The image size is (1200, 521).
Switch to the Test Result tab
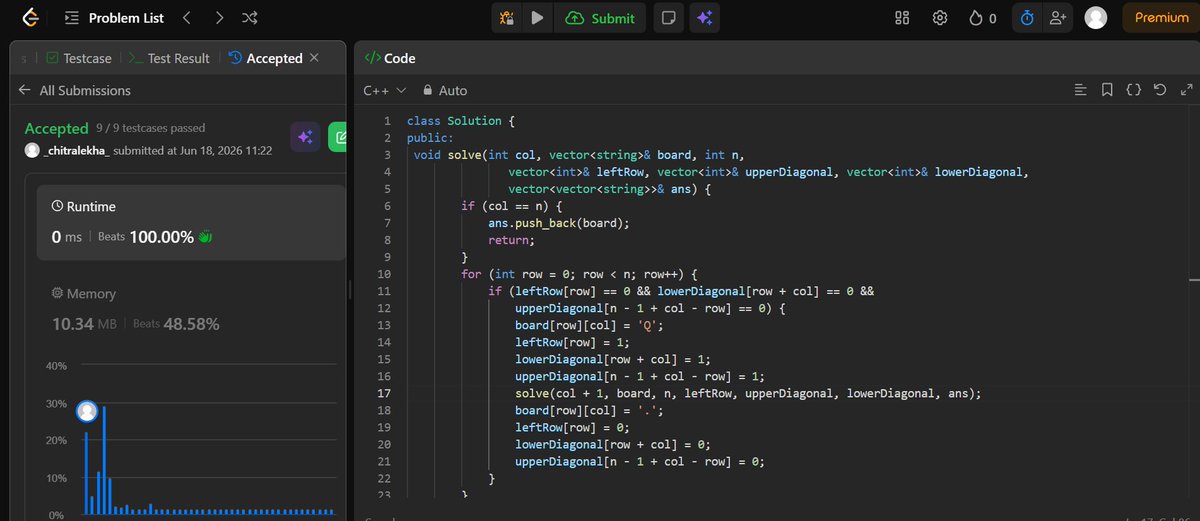(x=169, y=58)
